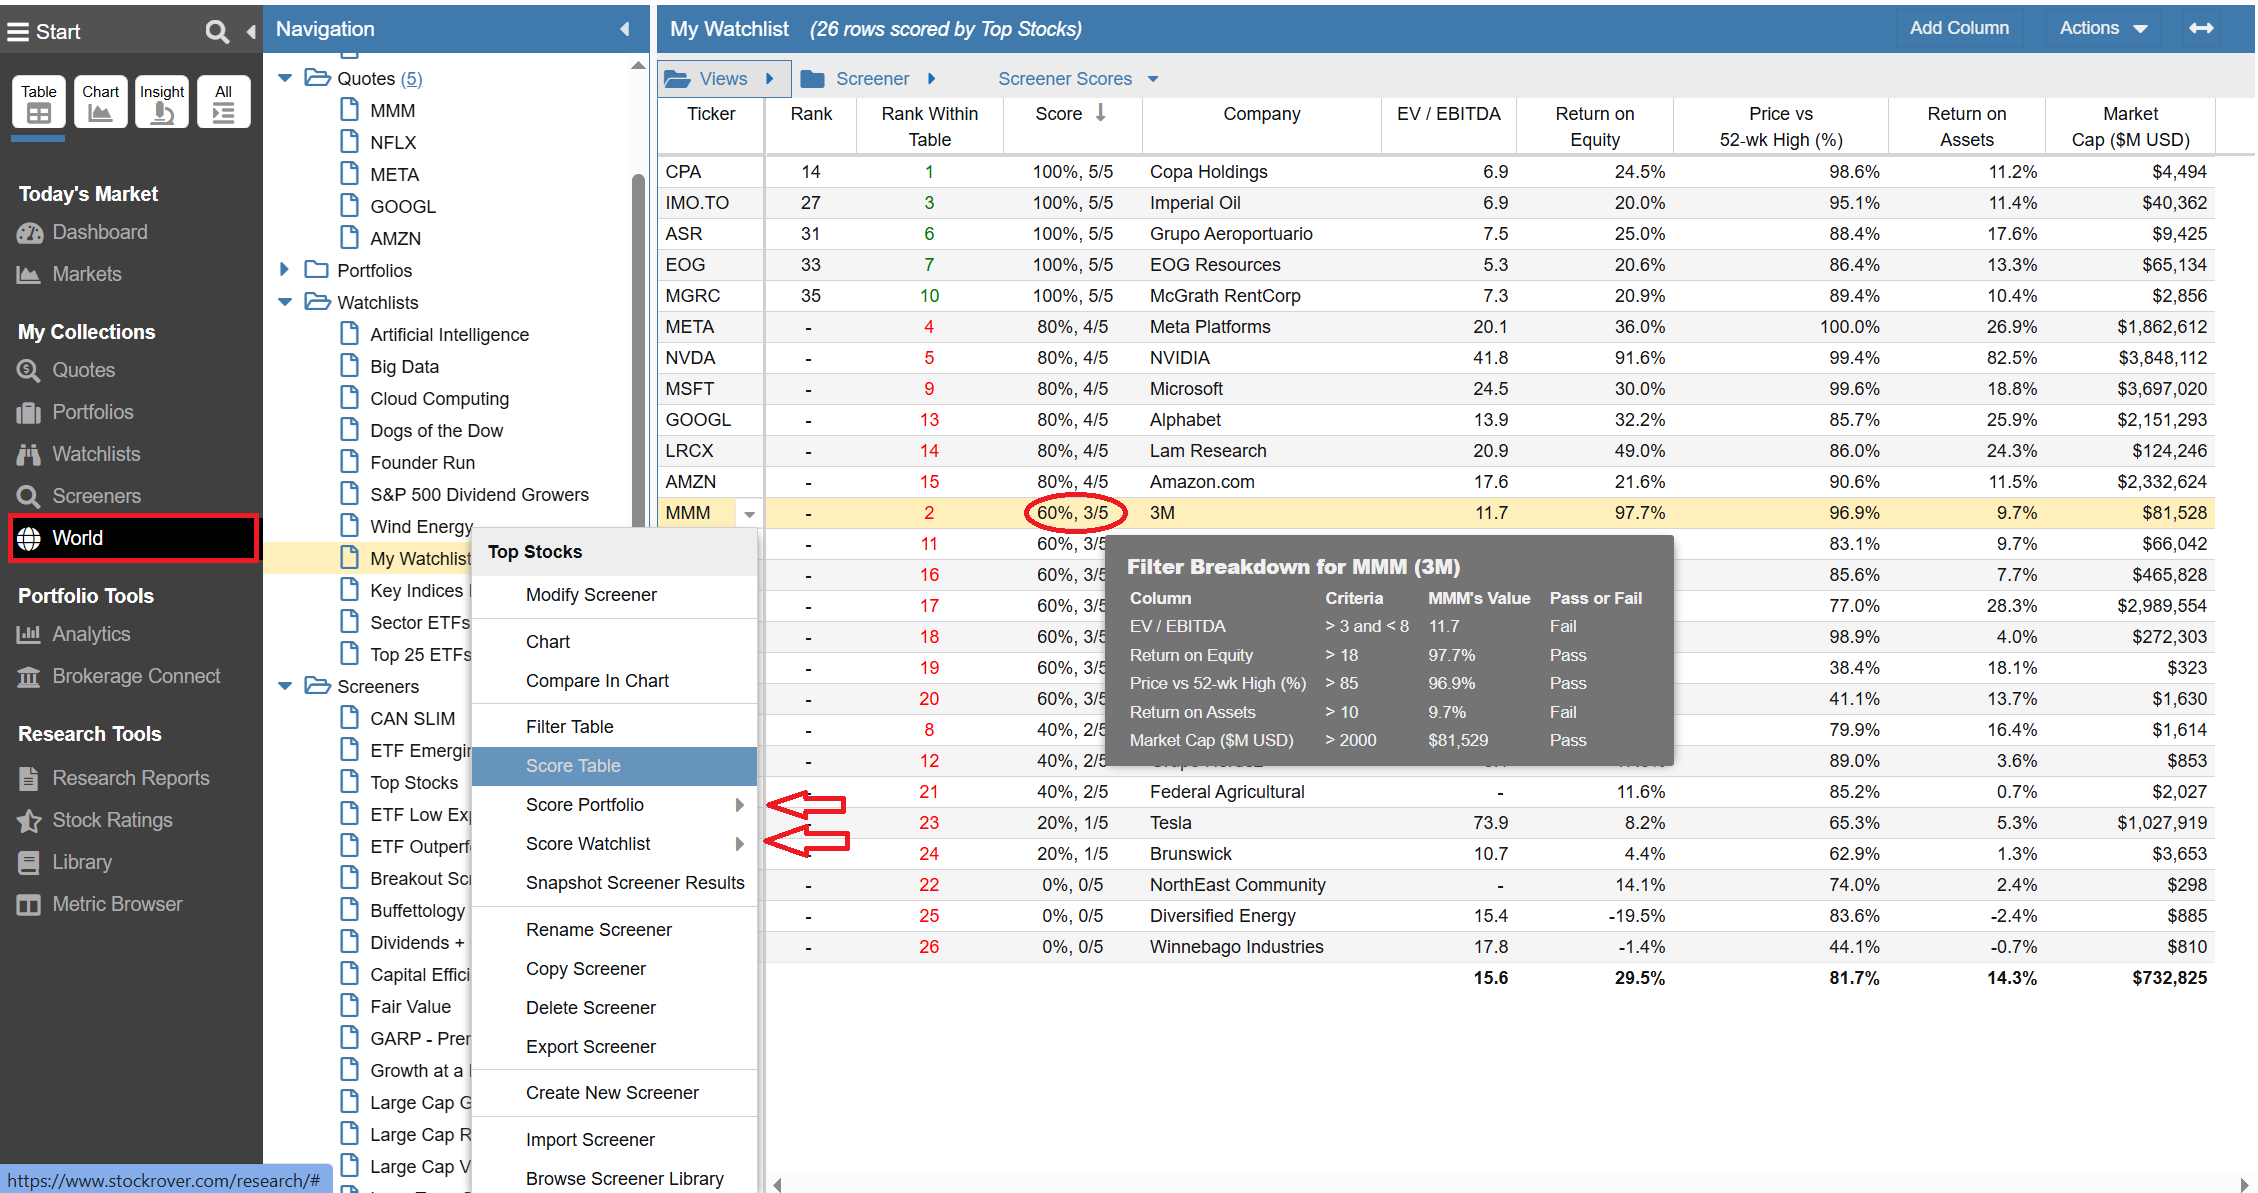Sort by Market Cap column header
Image resolution: width=2258 pixels, height=1193 pixels.
(2130, 126)
